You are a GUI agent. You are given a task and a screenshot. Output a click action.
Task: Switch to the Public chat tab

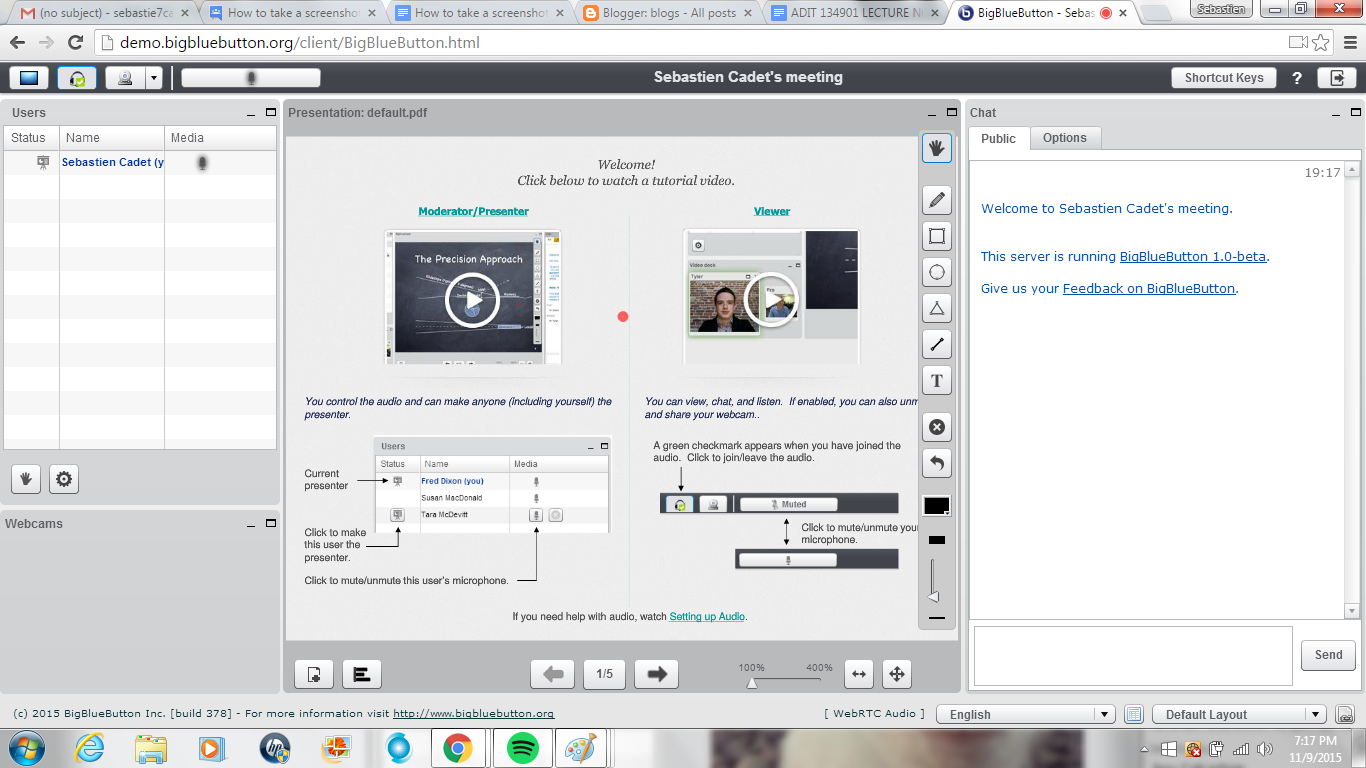pyautogui.click(x=998, y=139)
